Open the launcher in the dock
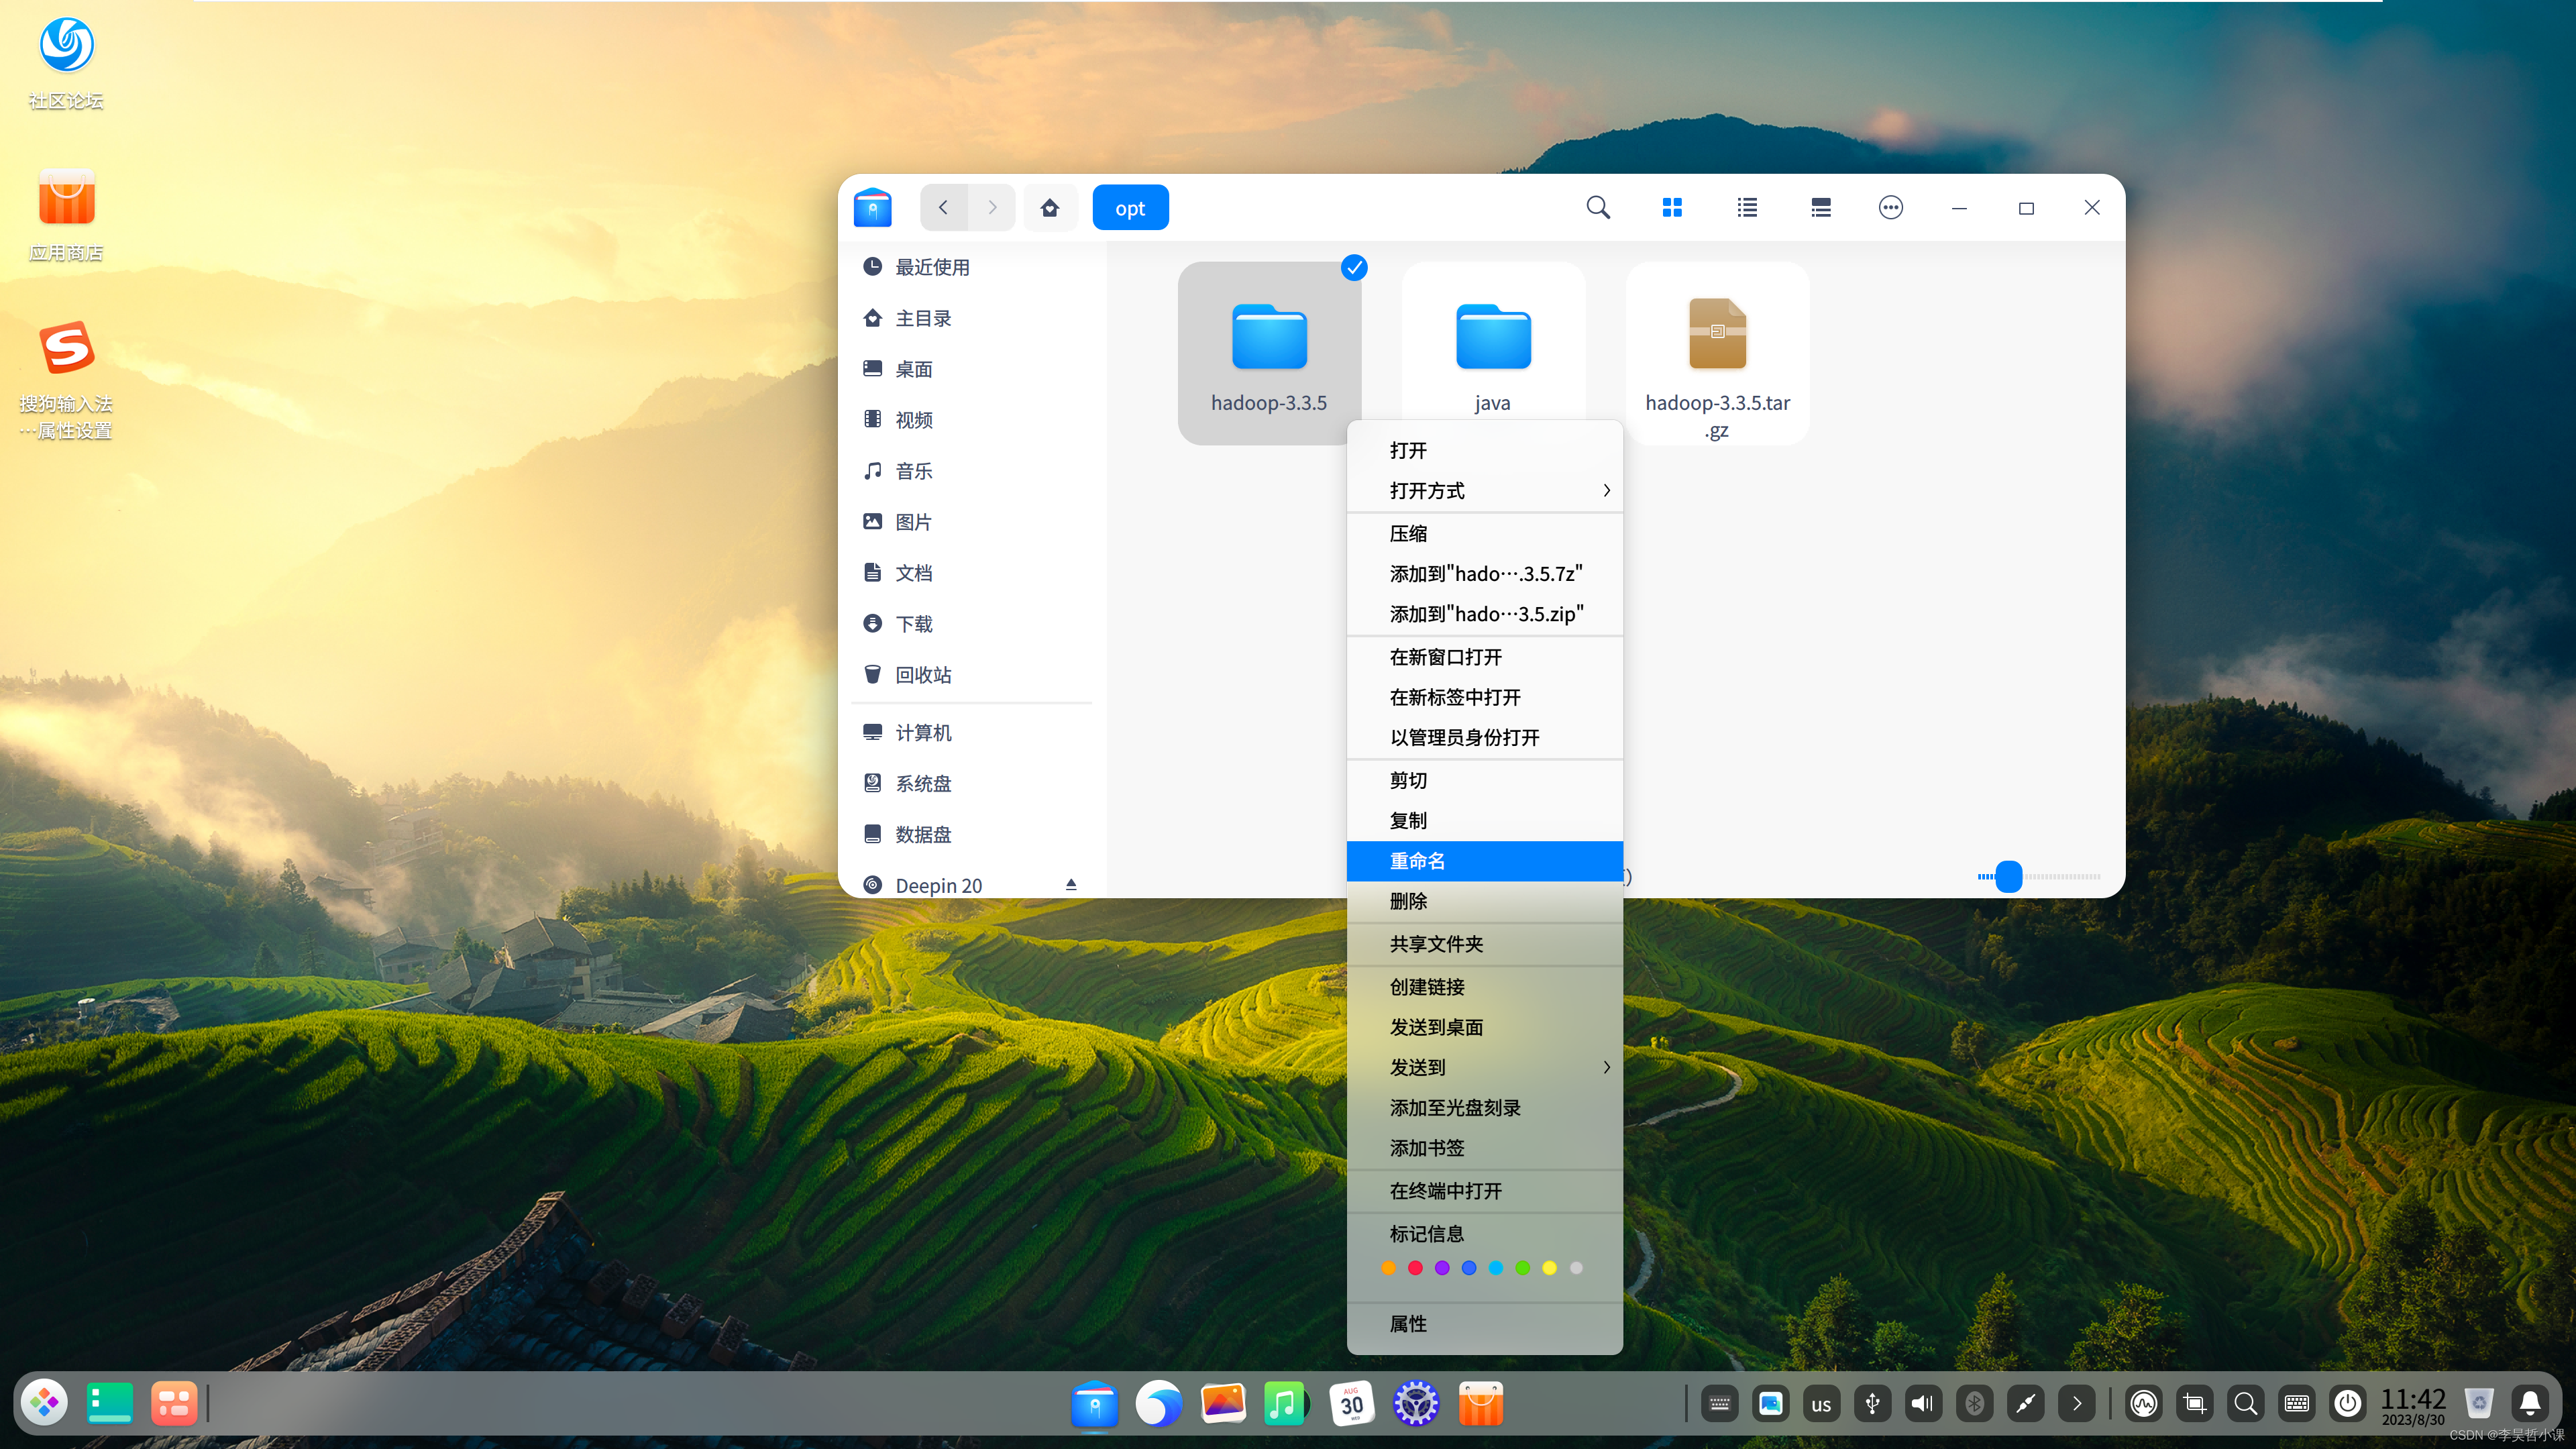 pyautogui.click(x=44, y=1403)
